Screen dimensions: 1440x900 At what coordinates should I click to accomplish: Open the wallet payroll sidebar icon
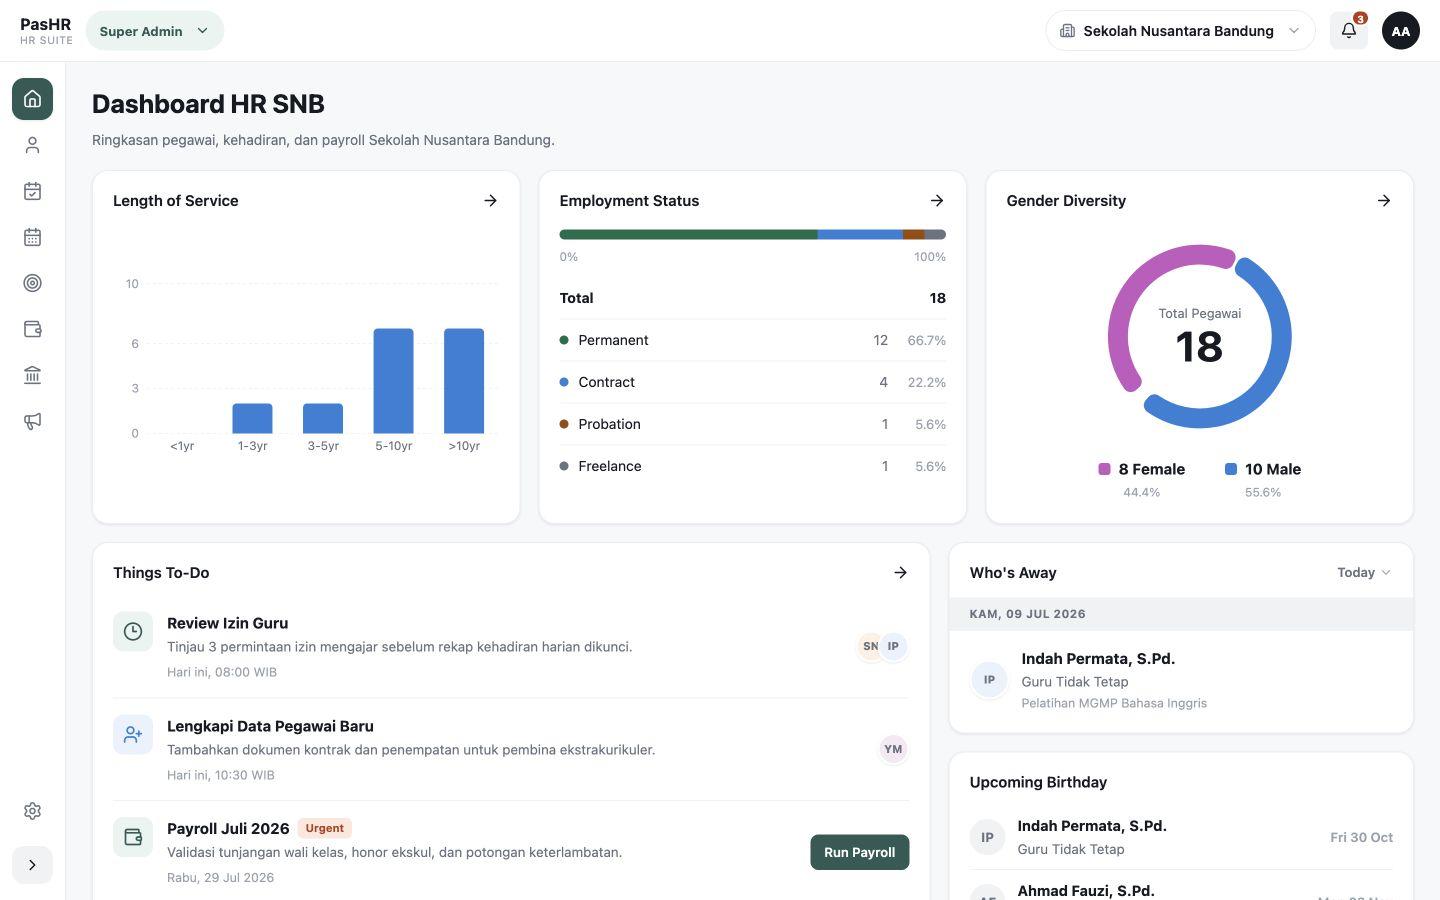click(32, 329)
